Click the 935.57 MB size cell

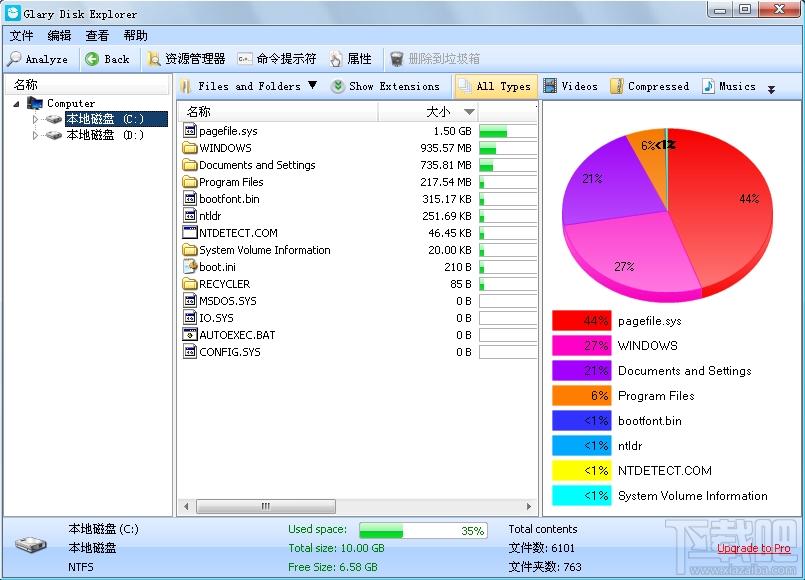pyautogui.click(x=446, y=148)
